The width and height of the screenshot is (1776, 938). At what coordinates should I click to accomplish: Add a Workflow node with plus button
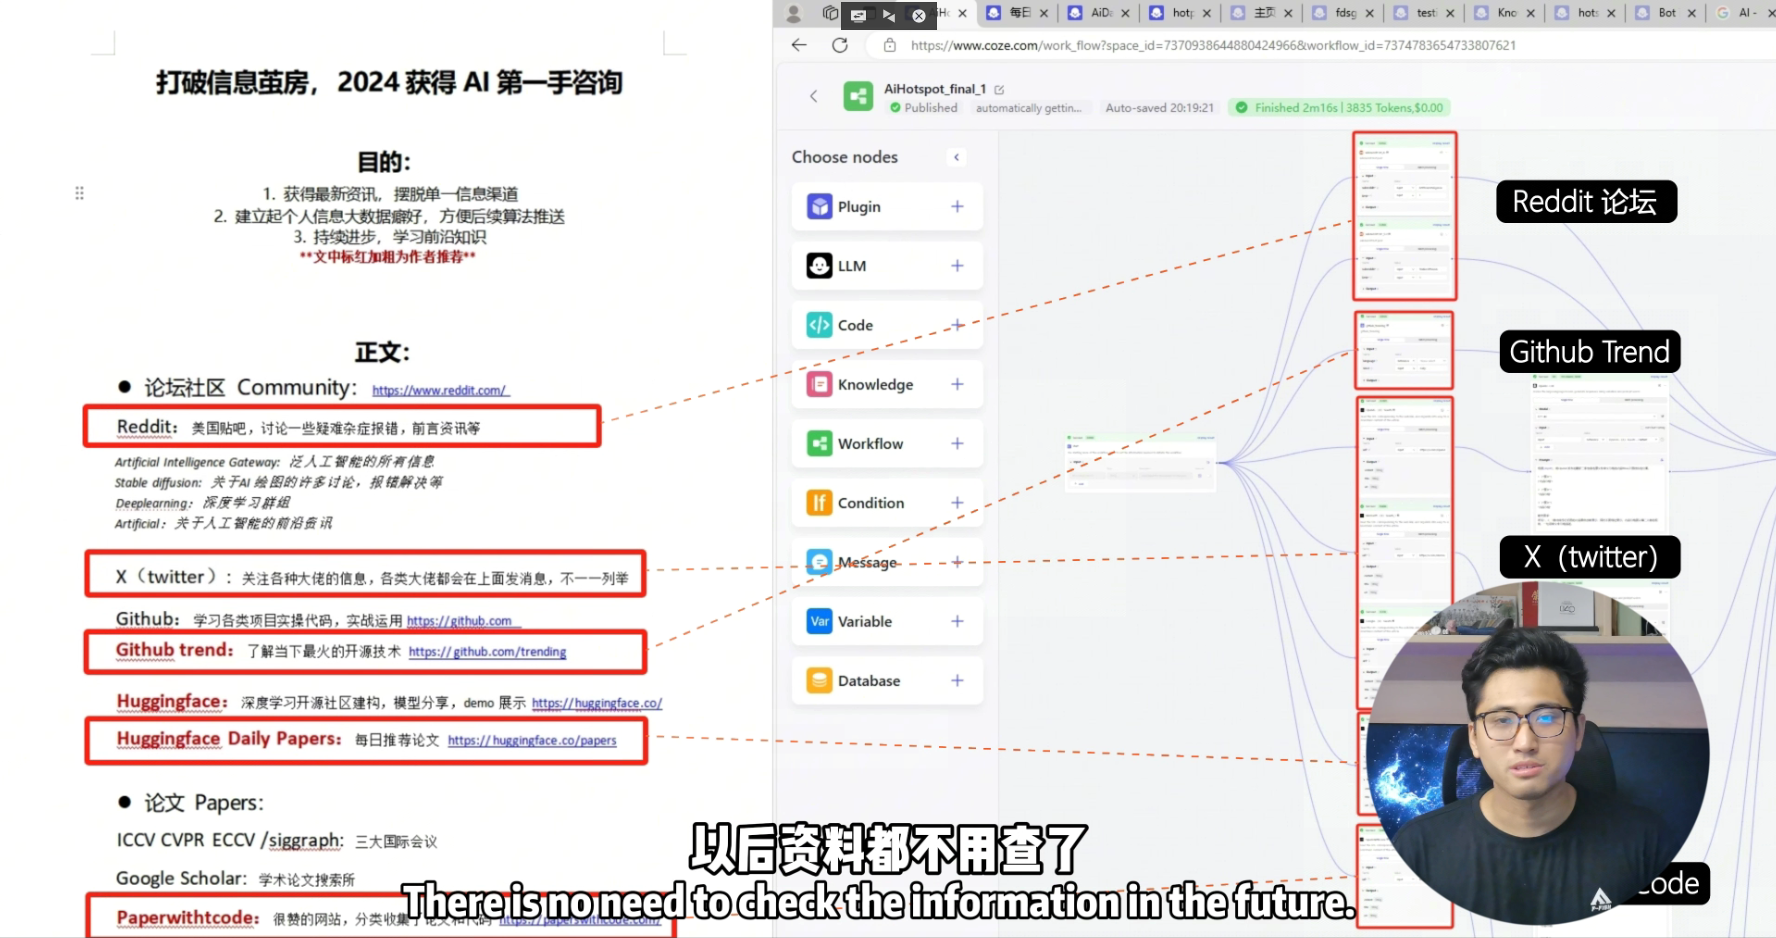[x=957, y=443]
